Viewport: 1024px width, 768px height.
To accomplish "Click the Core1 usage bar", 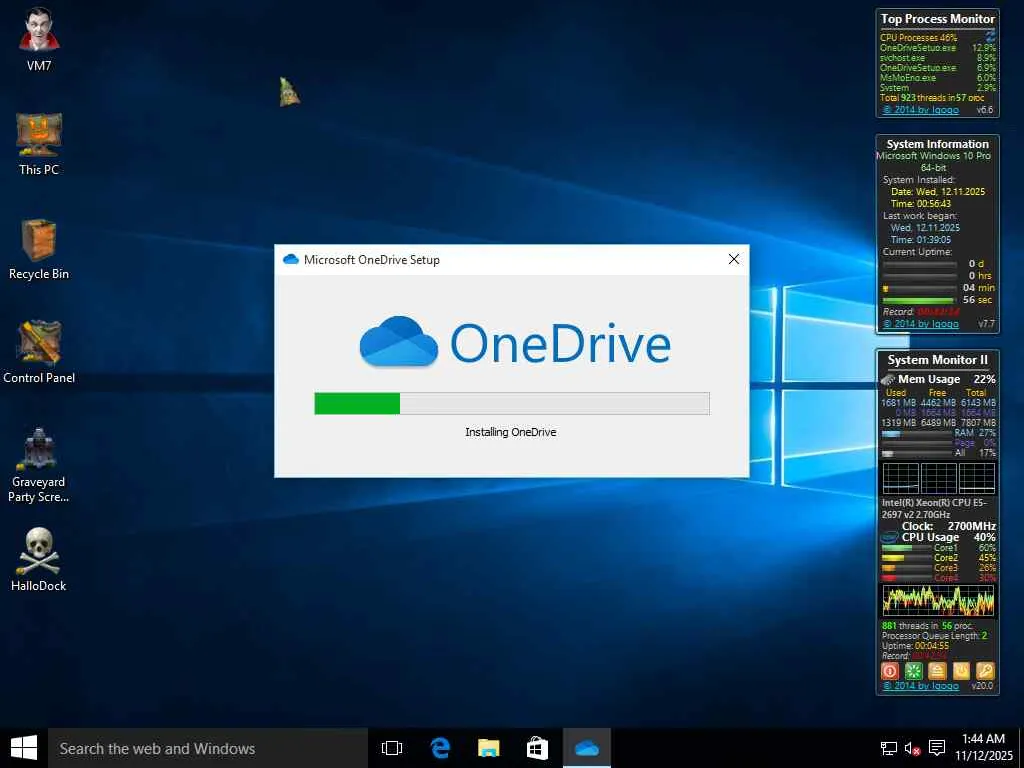I will click(x=906, y=549).
